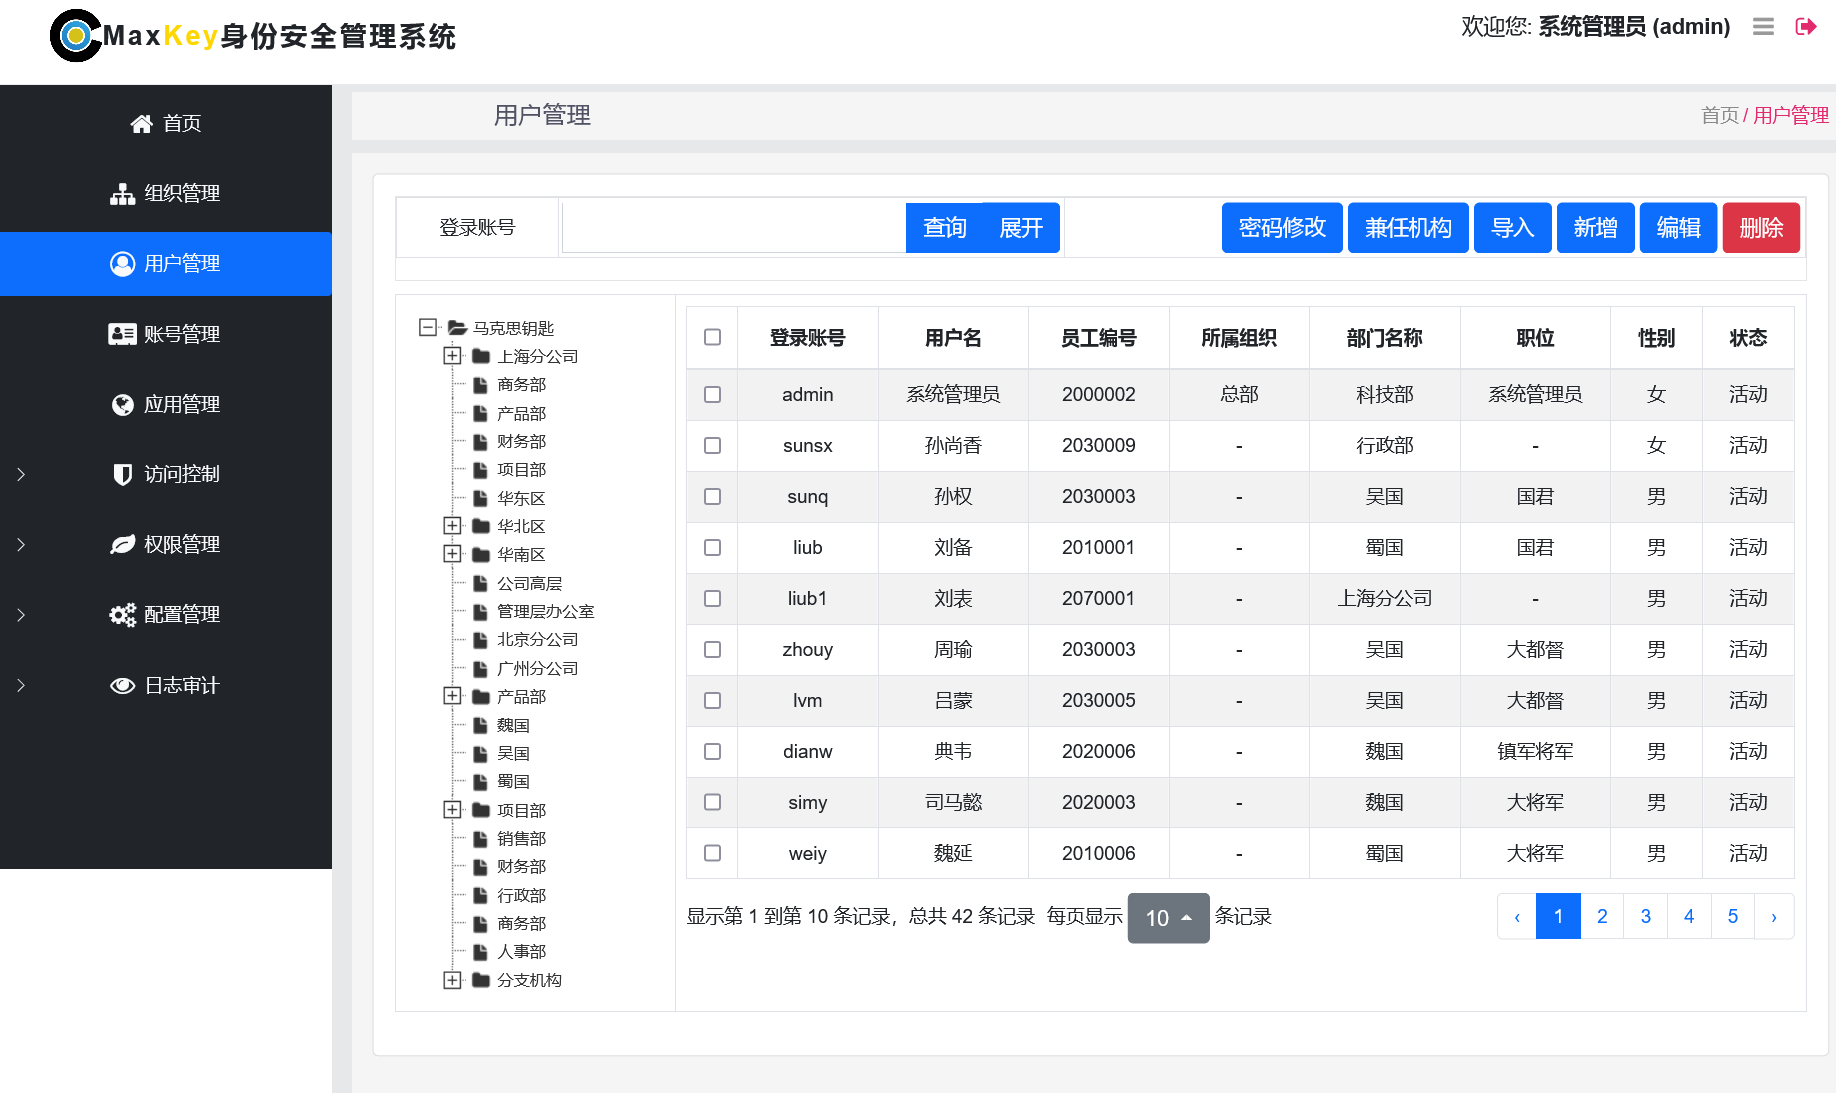
Task: Click the logout icon in header
Action: [x=1805, y=27]
